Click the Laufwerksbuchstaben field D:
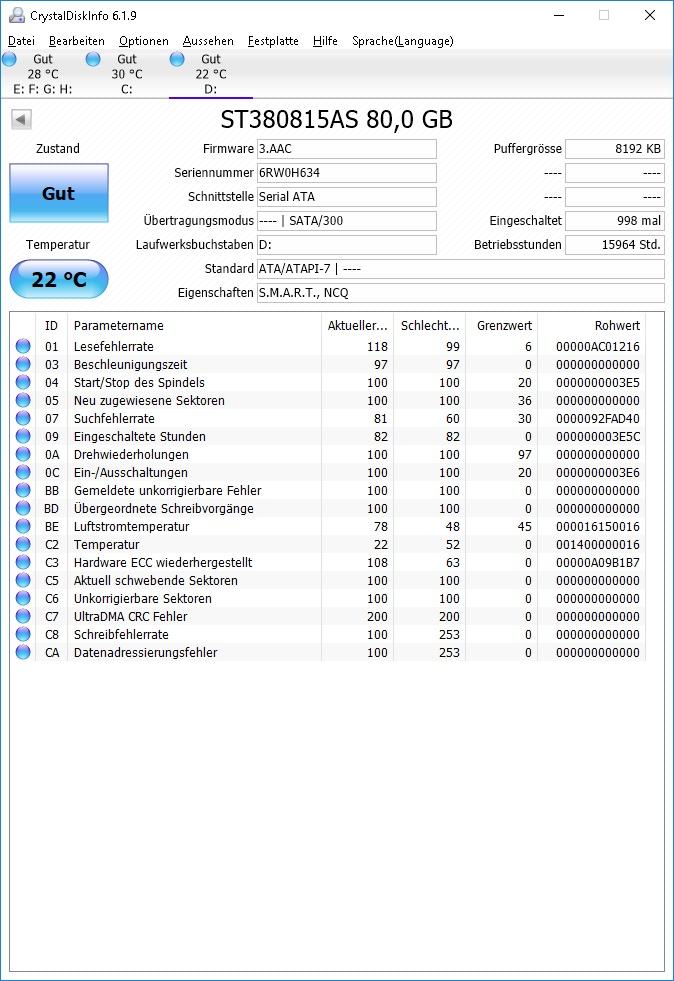Image resolution: width=674 pixels, height=981 pixels. coord(347,245)
